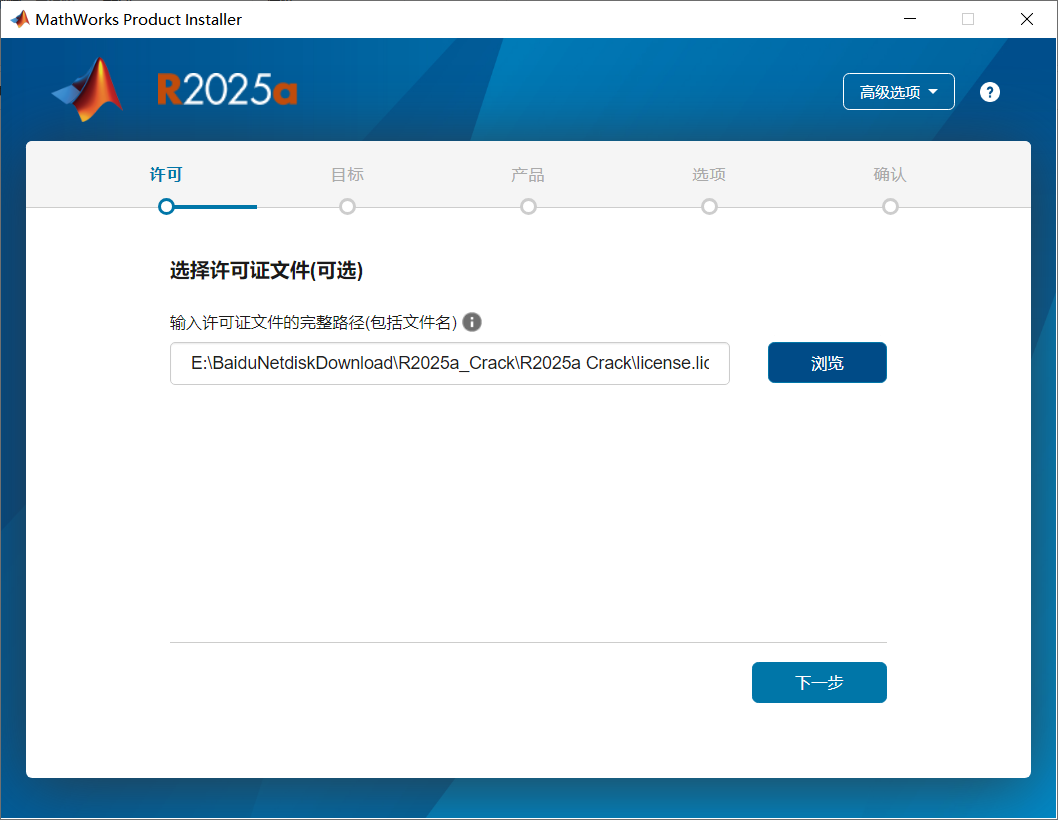Screen dimensions: 1058x820
Task: Click the info icon beside license path label
Action: (x=472, y=323)
